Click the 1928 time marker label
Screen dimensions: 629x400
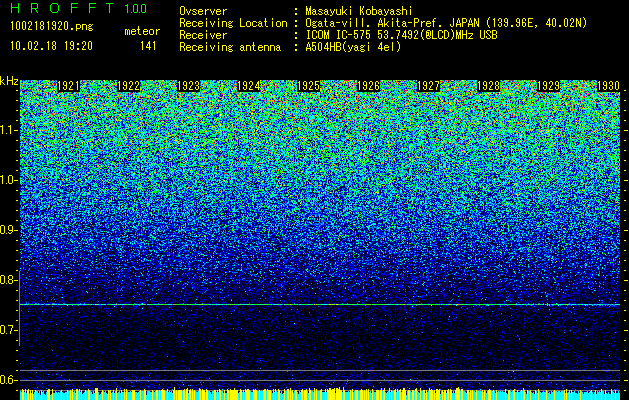click(x=489, y=86)
